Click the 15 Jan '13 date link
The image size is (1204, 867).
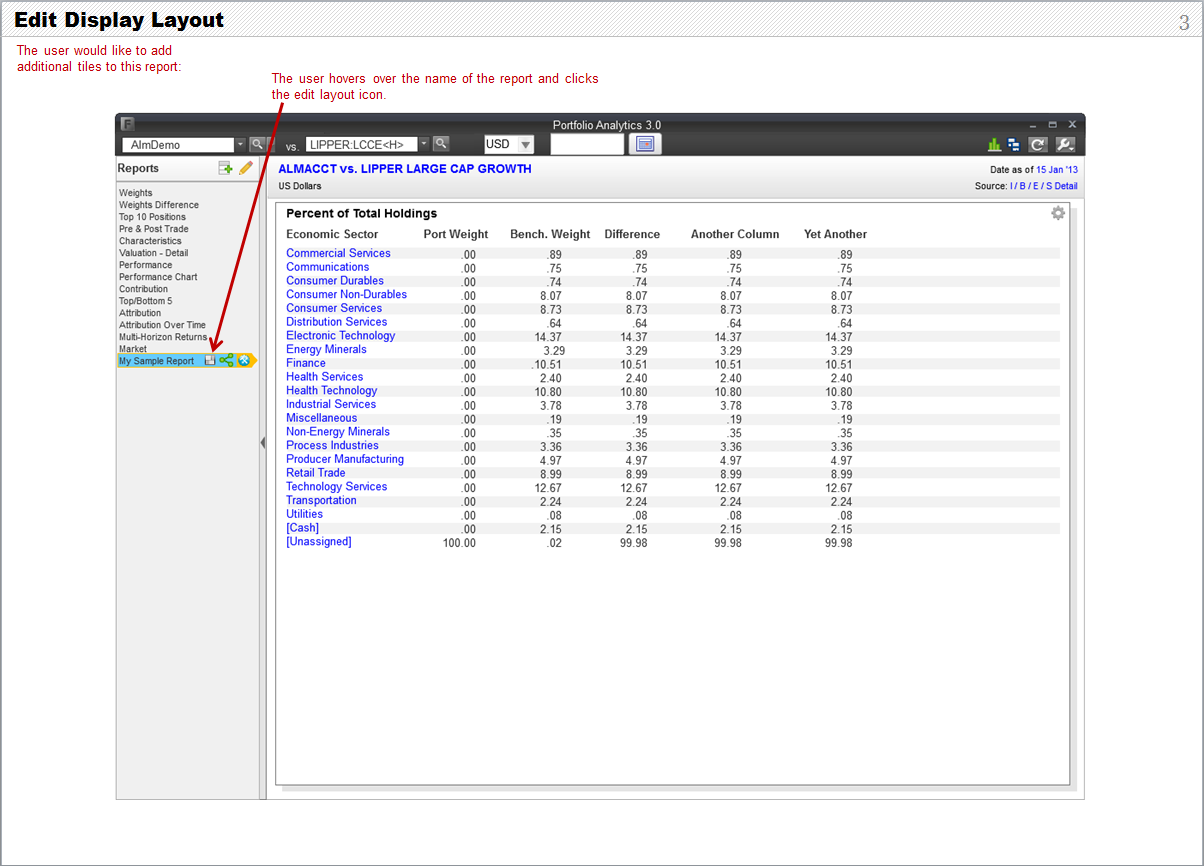[1057, 170]
